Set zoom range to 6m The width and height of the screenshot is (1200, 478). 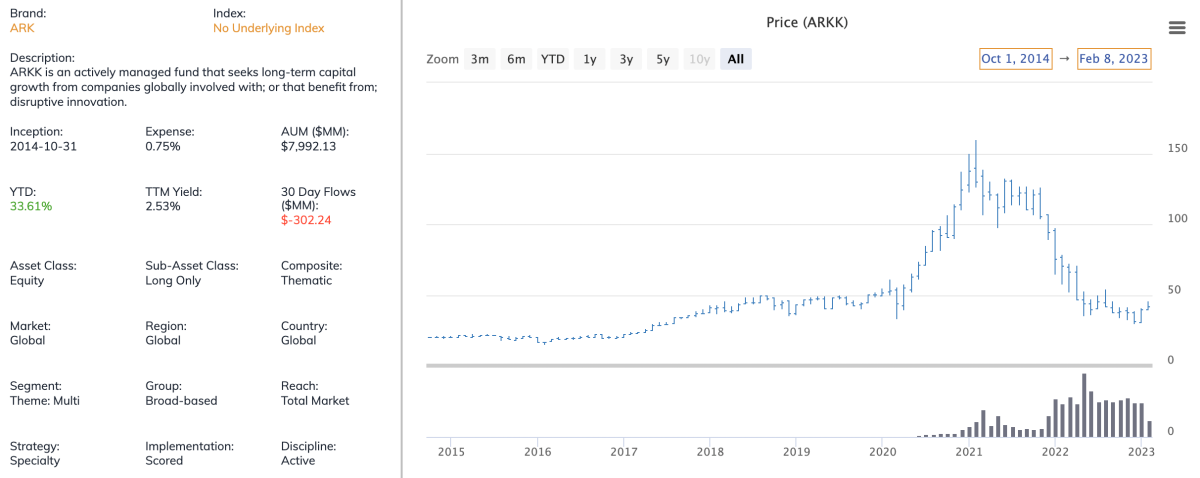516,59
